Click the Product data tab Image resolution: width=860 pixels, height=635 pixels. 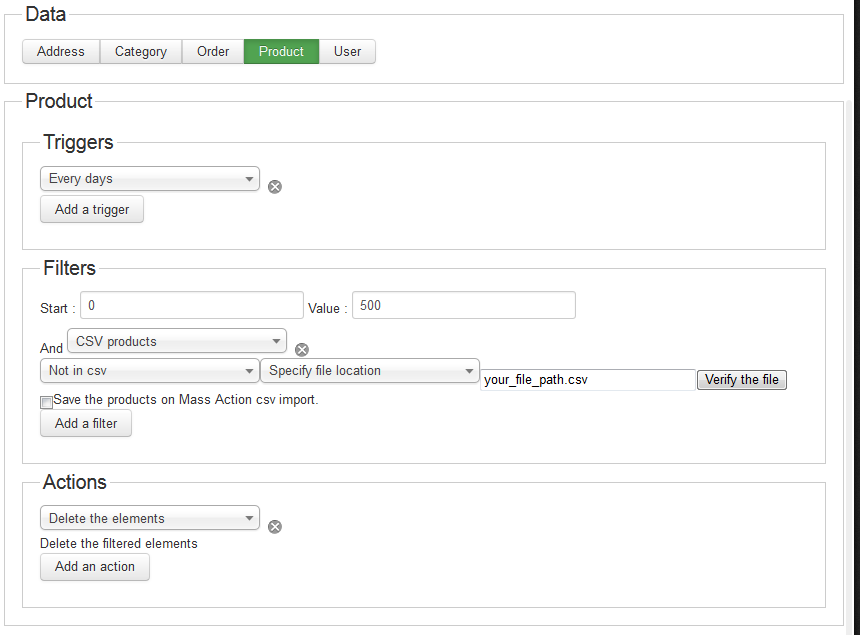pos(281,52)
